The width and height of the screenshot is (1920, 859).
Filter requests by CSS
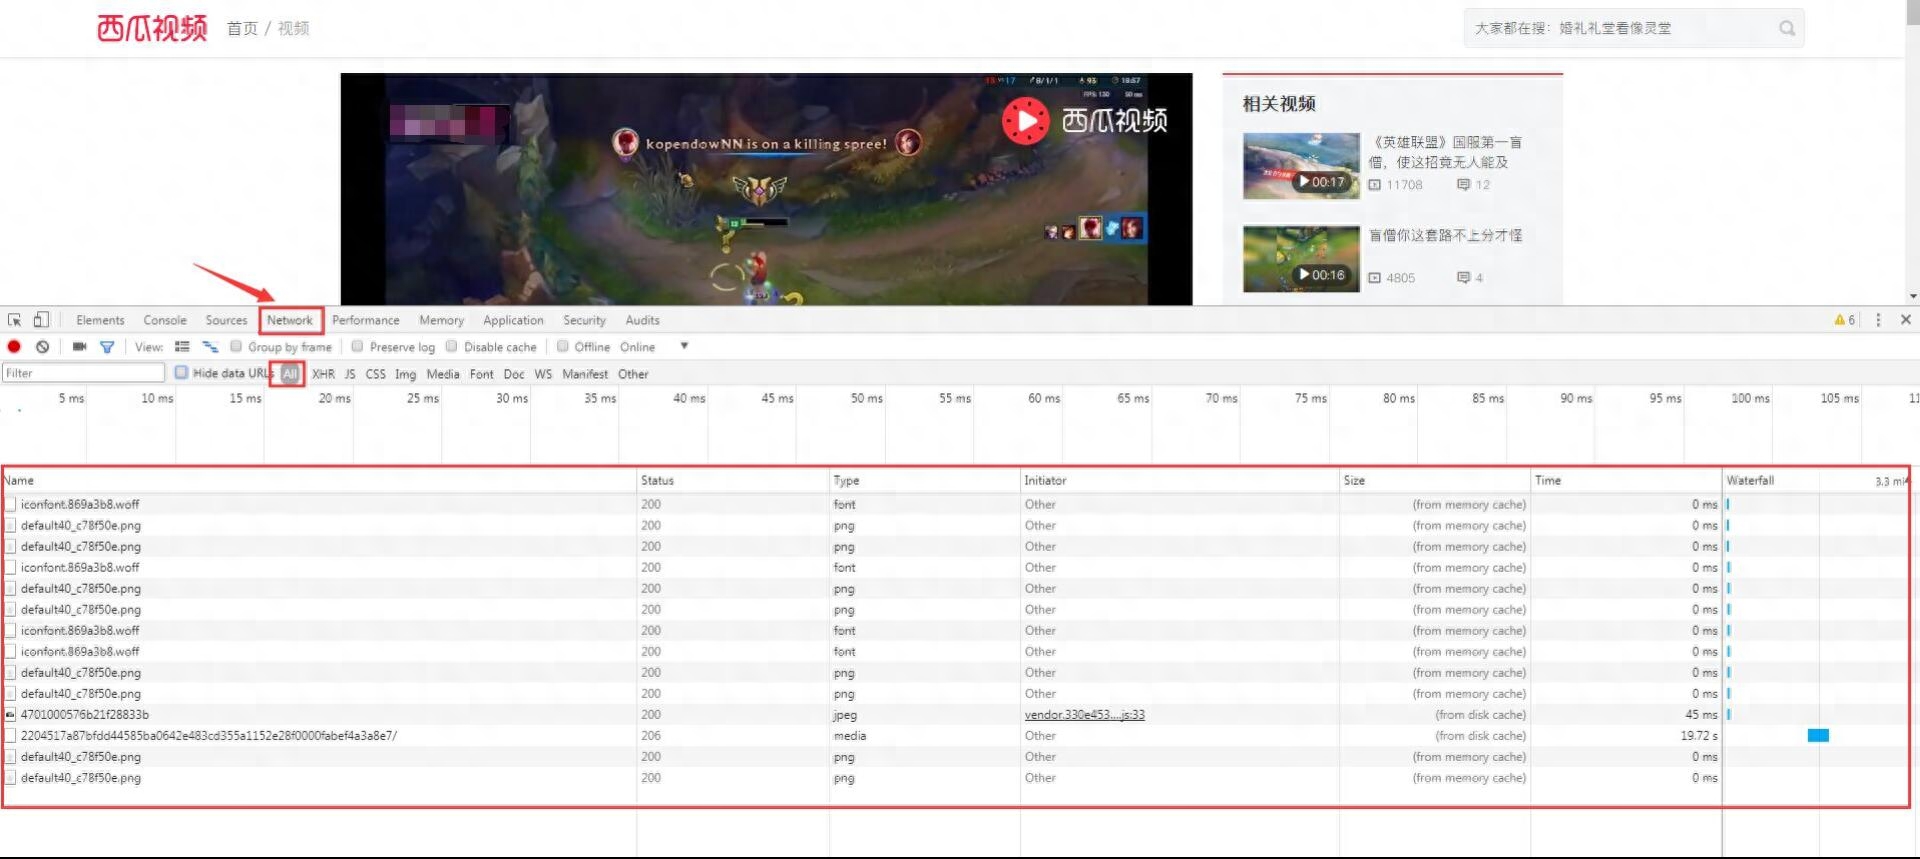pos(375,374)
